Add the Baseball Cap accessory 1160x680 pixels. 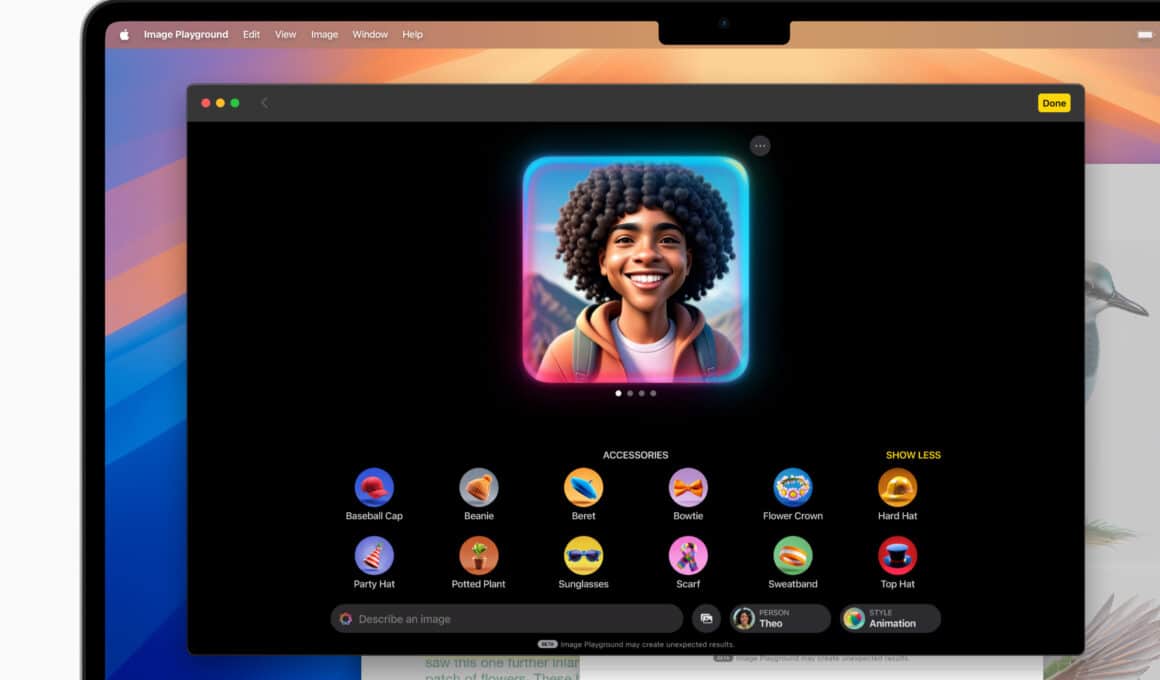[x=374, y=488]
